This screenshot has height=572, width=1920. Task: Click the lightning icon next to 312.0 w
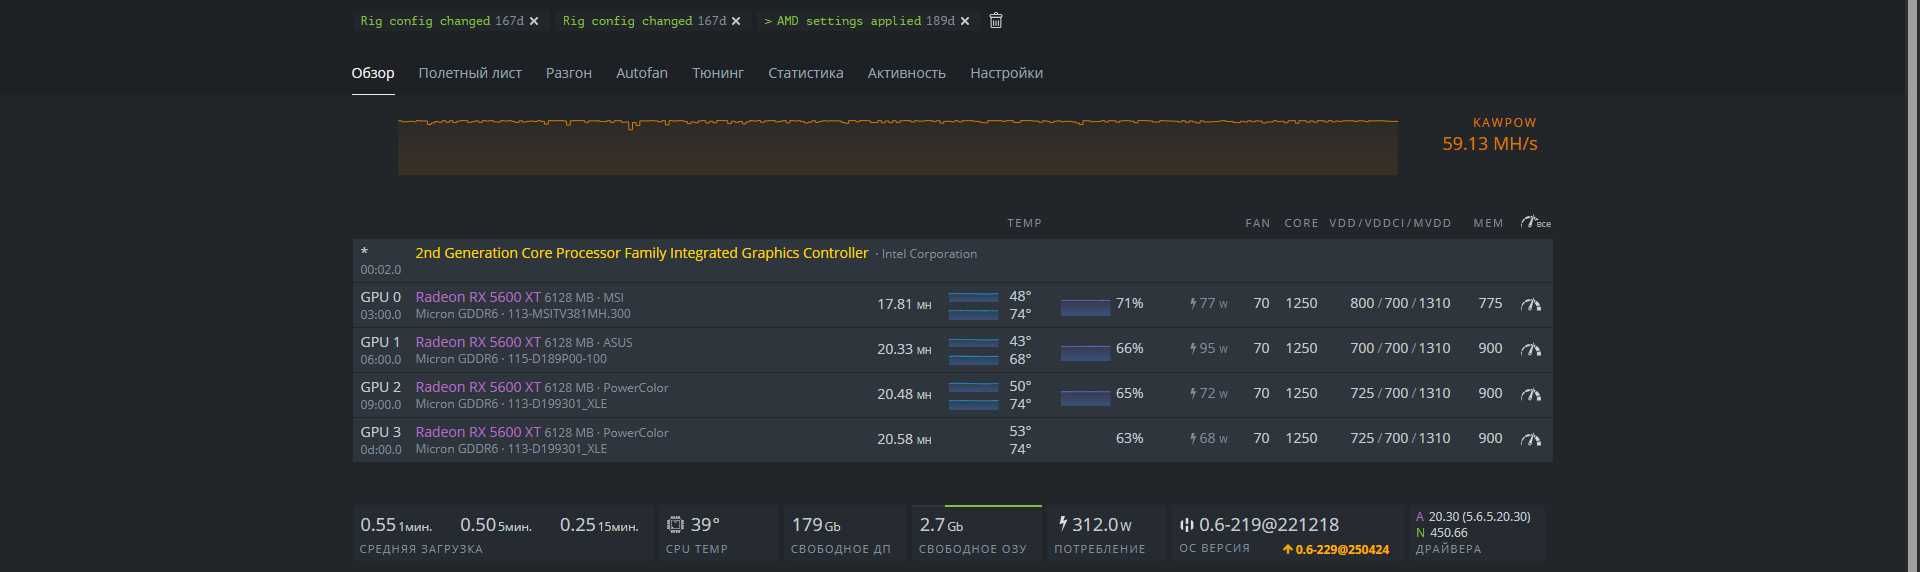click(x=1063, y=523)
